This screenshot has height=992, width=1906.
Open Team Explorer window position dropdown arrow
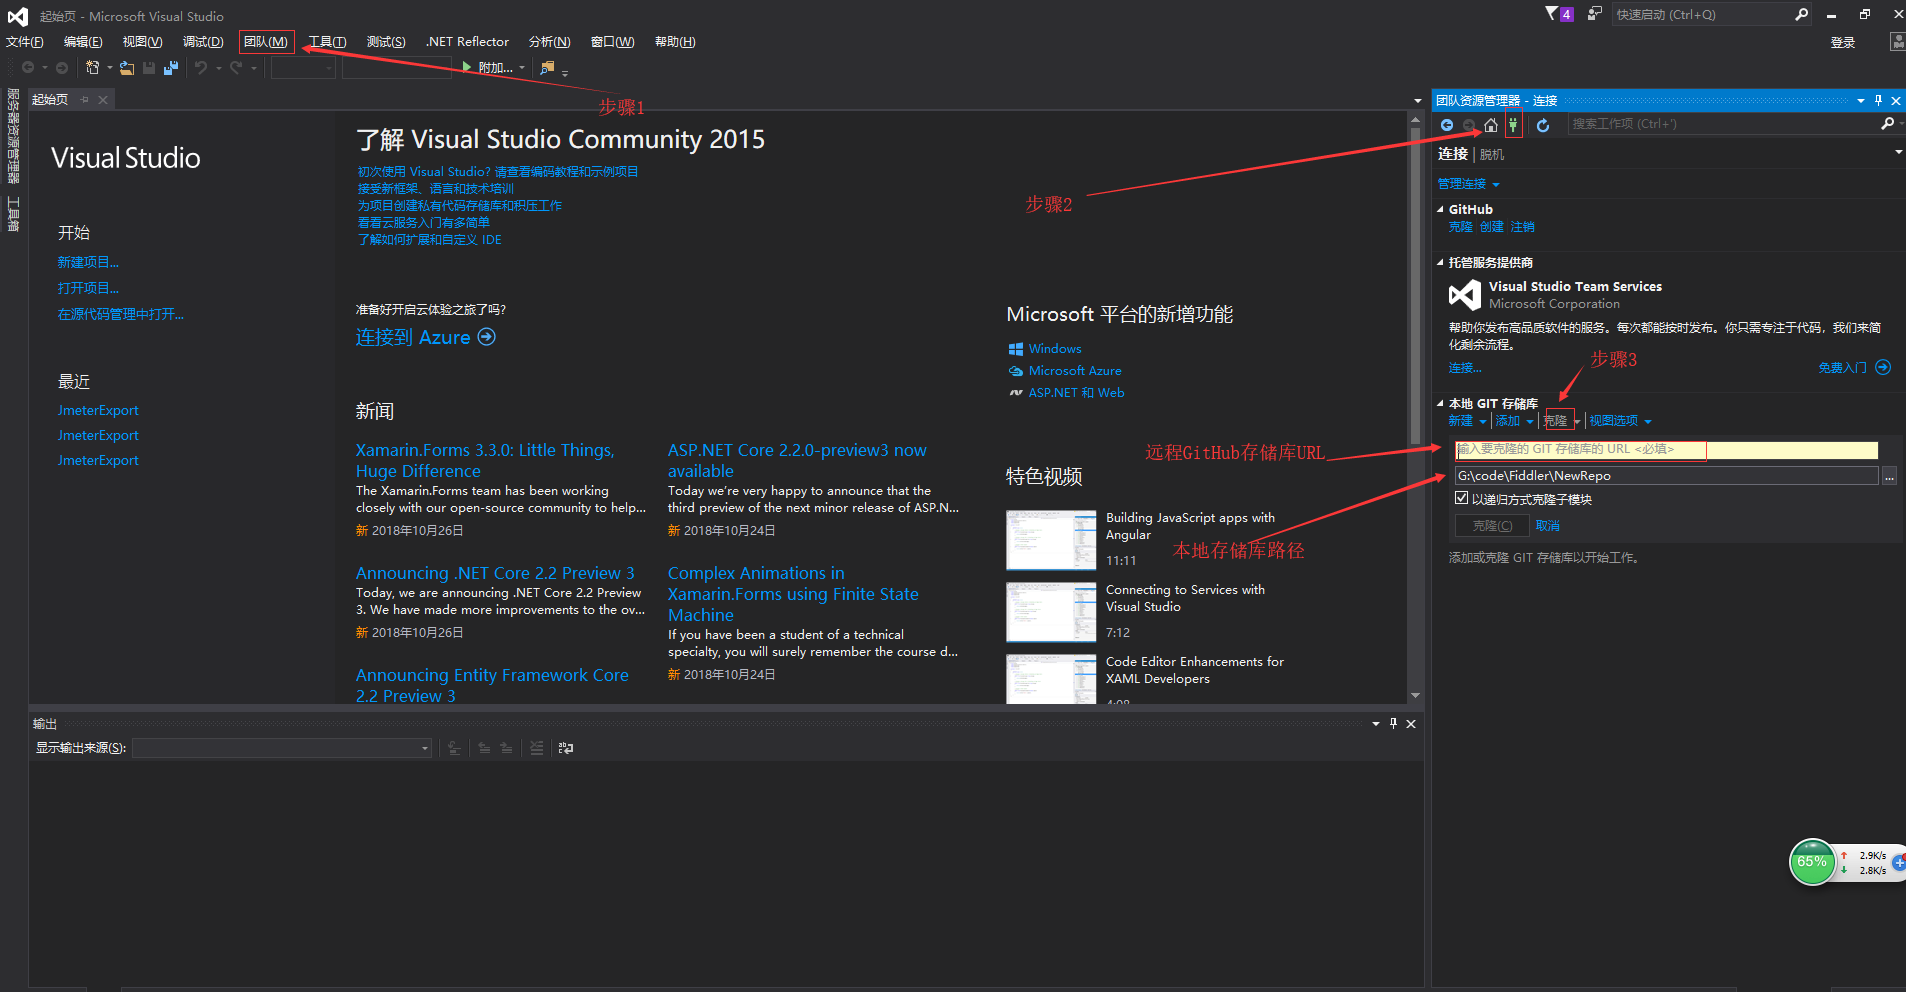(x=1860, y=100)
